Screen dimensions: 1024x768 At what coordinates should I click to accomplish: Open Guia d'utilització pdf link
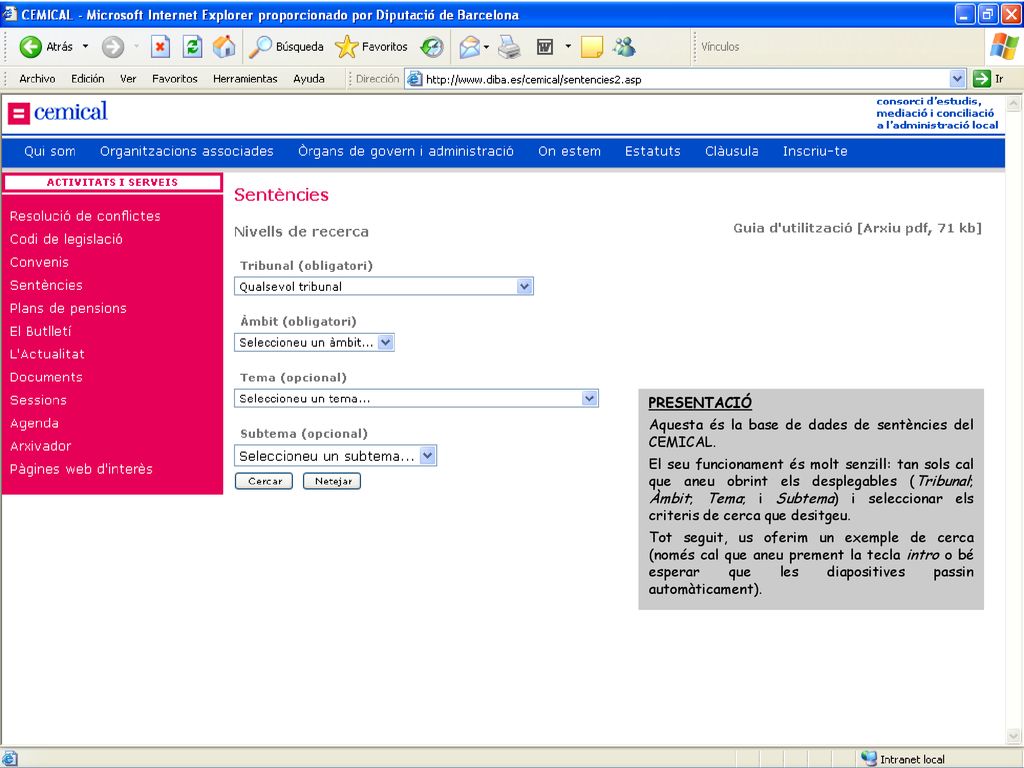tap(857, 228)
